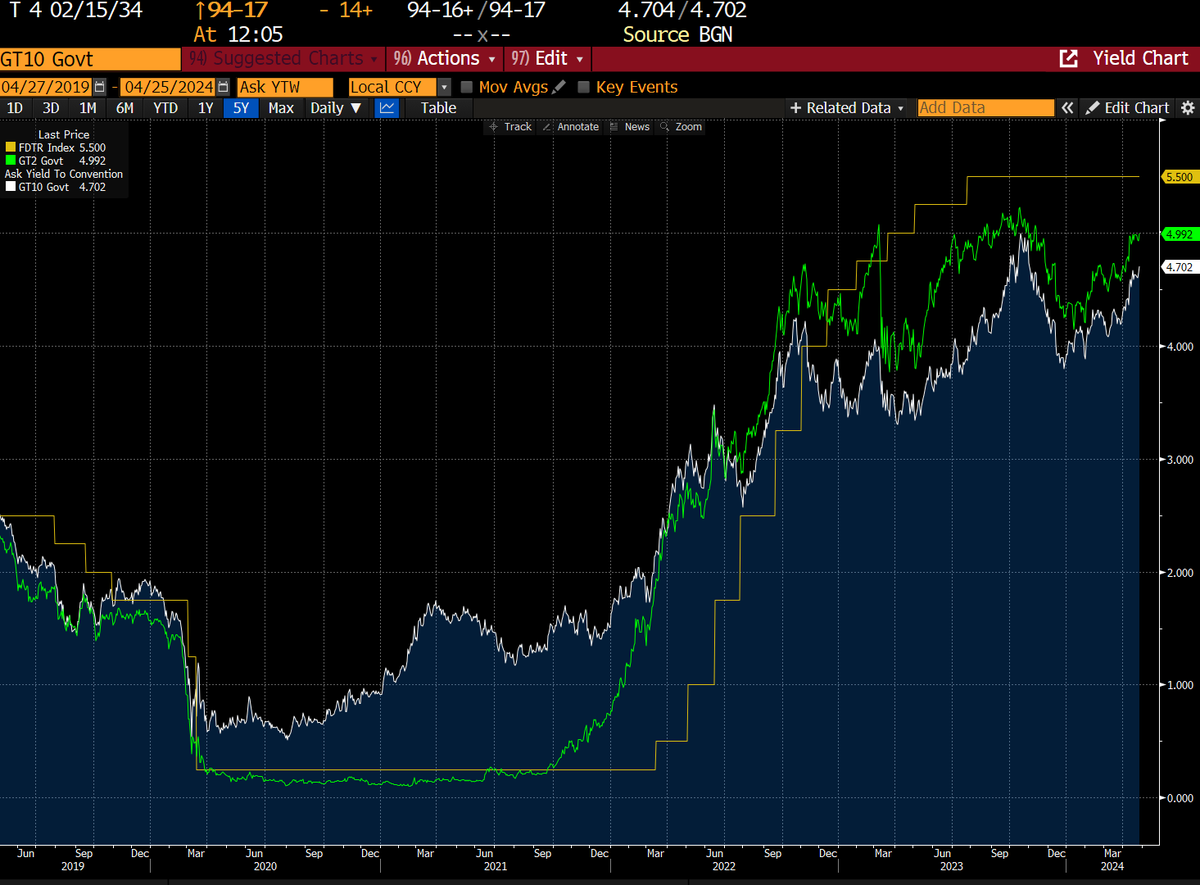
Task: Open the Daily frequency dropdown
Action: click(331, 107)
